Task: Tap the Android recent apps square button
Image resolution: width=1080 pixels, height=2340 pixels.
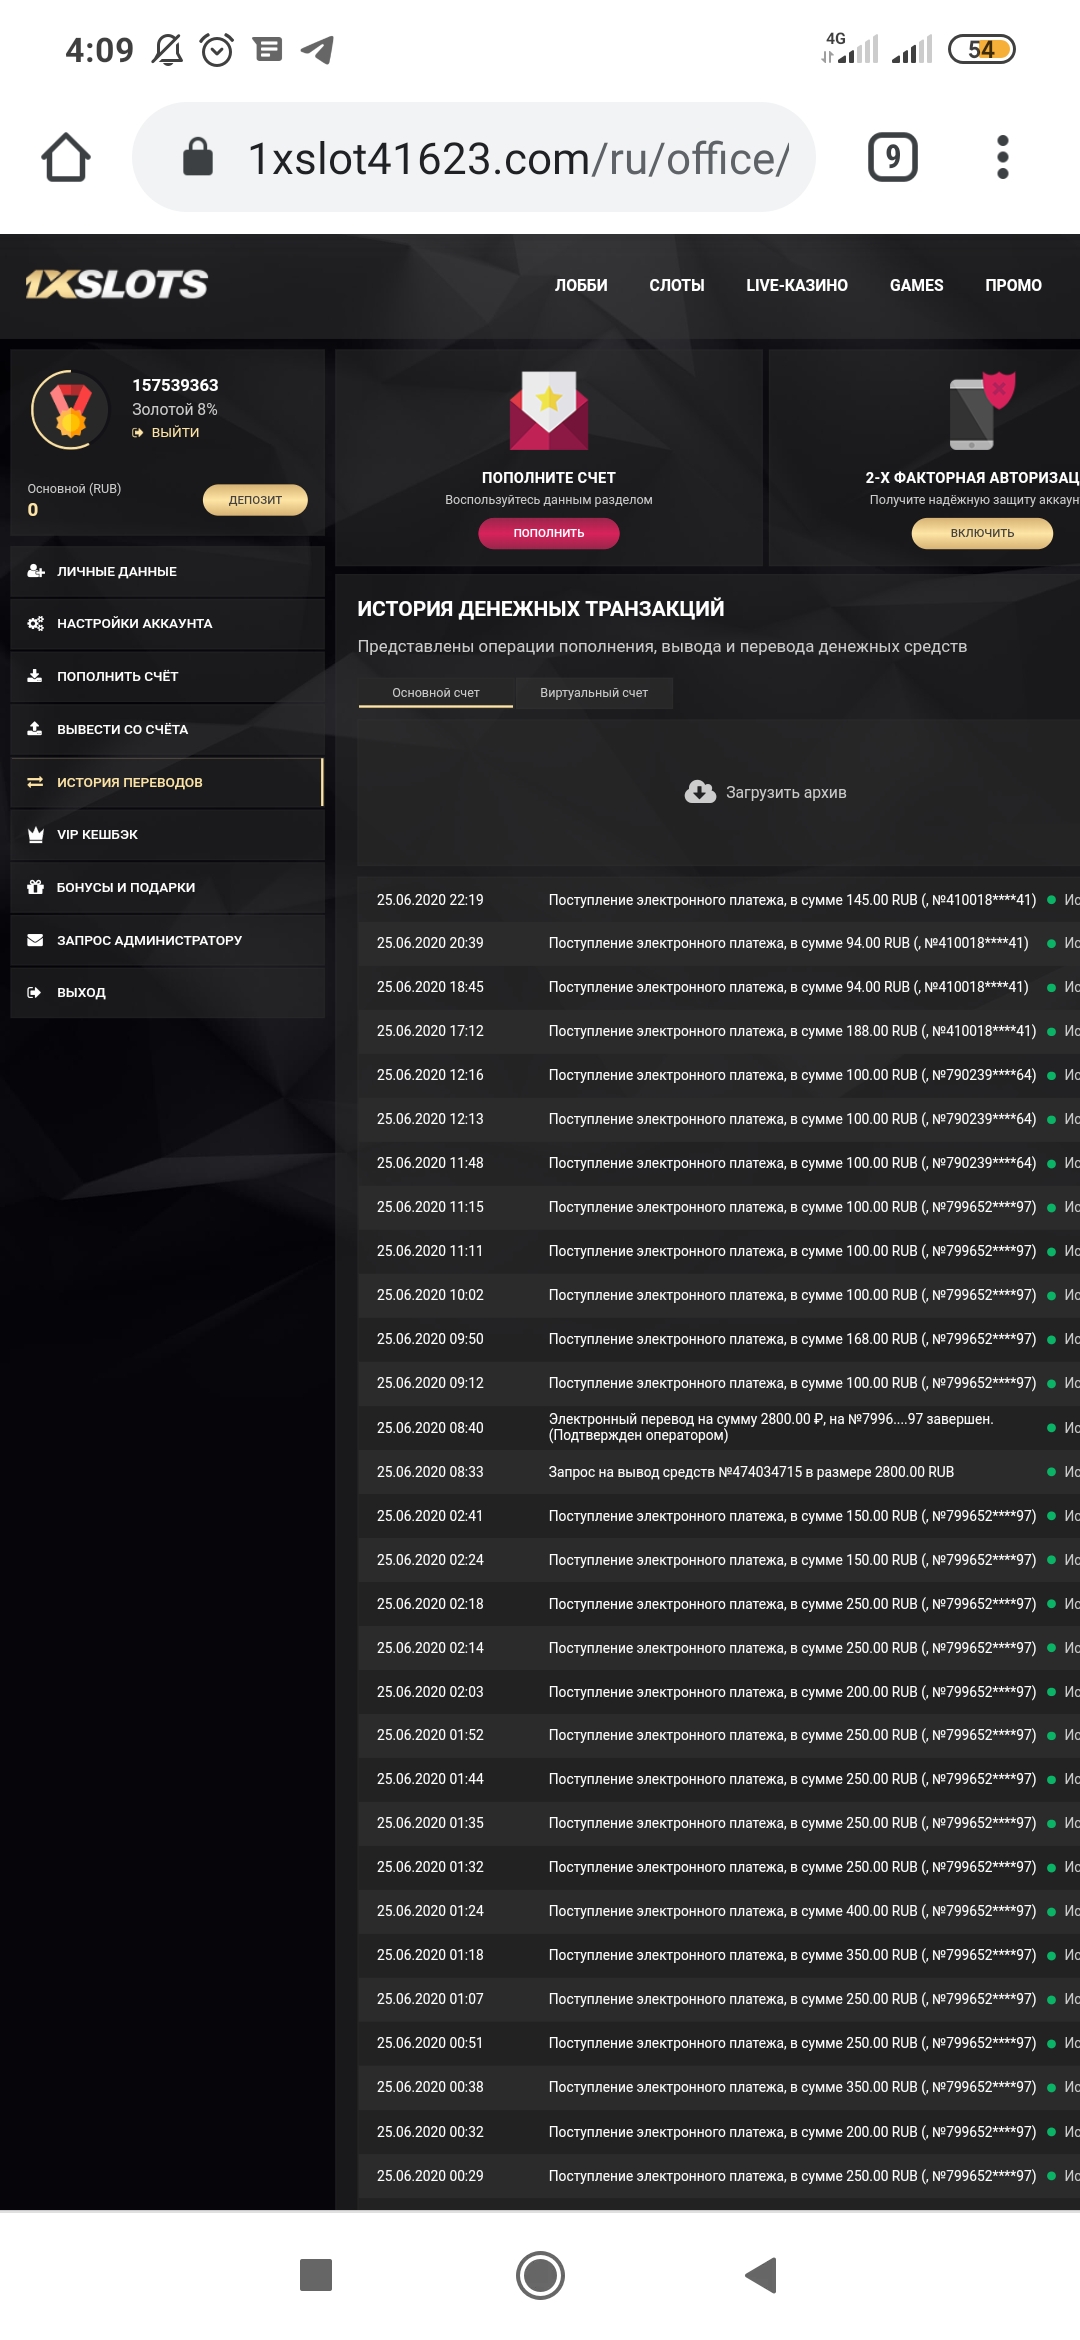Action: click(316, 2275)
